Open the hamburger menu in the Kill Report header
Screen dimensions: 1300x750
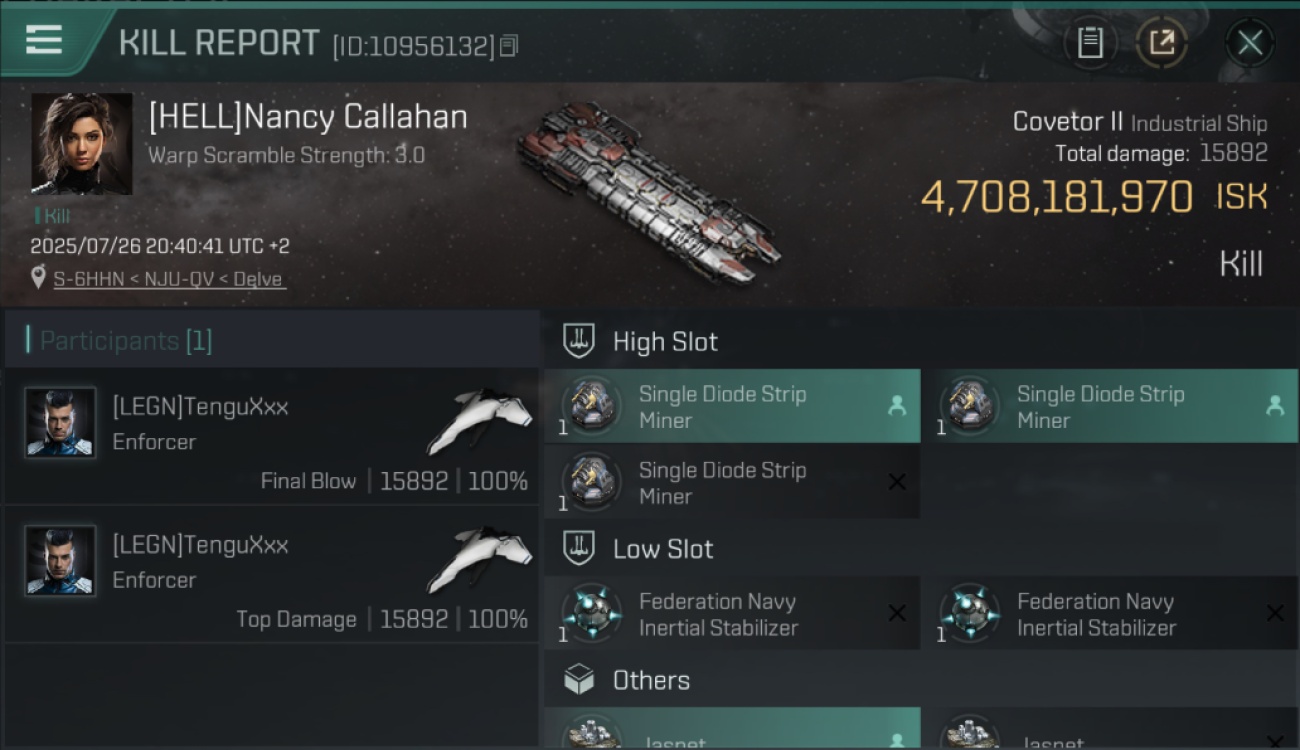[44, 41]
